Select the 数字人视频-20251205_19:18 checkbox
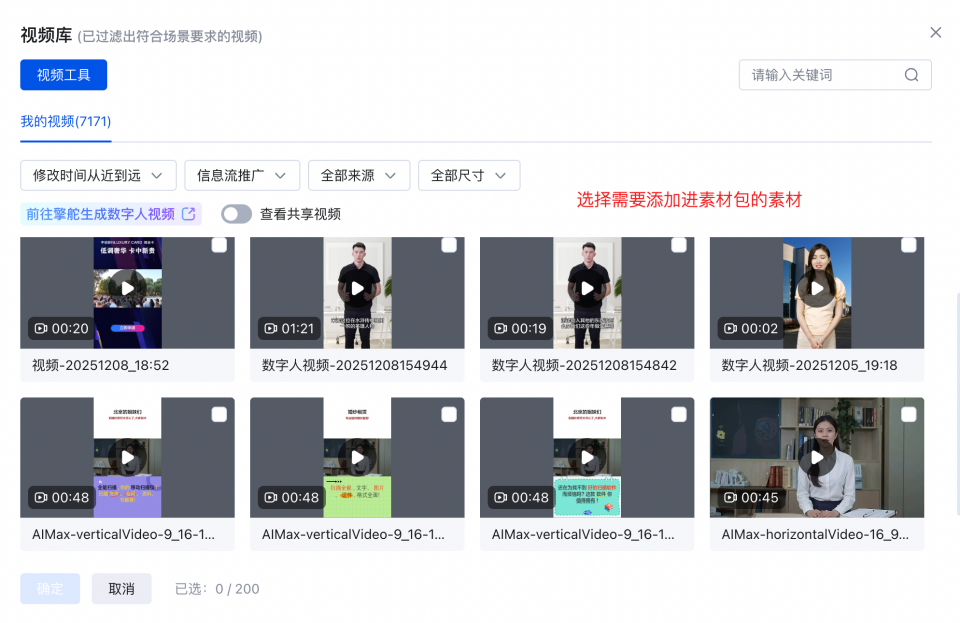 tap(908, 245)
